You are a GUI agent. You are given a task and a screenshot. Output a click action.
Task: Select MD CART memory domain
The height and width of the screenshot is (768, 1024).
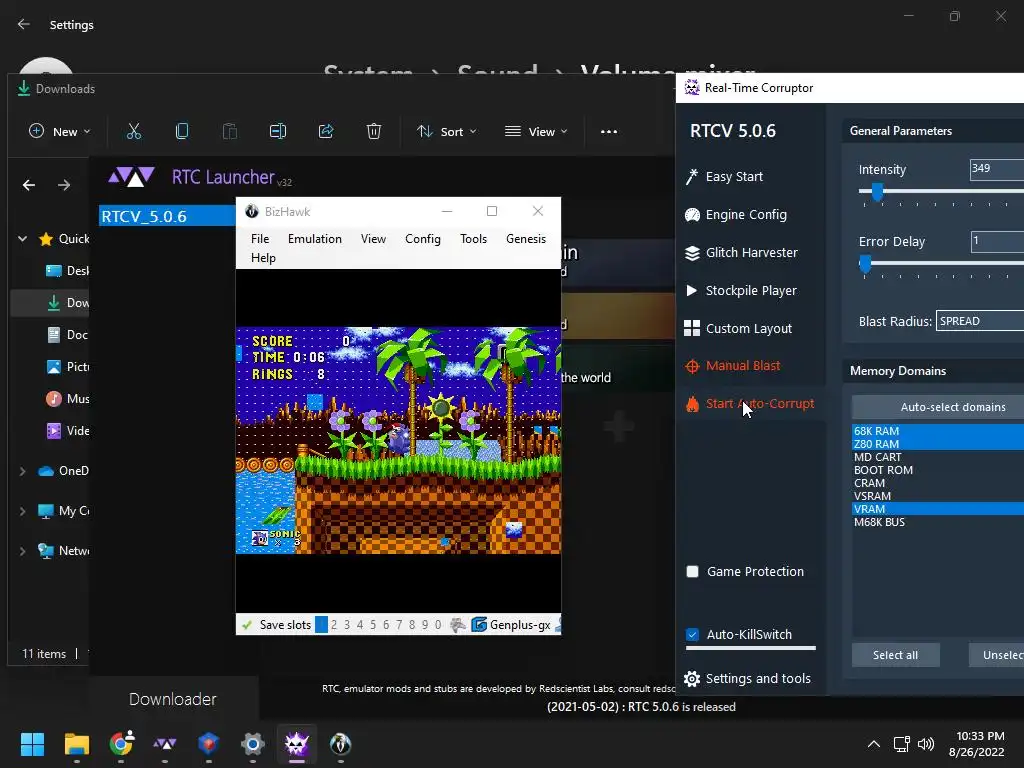tap(938, 457)
